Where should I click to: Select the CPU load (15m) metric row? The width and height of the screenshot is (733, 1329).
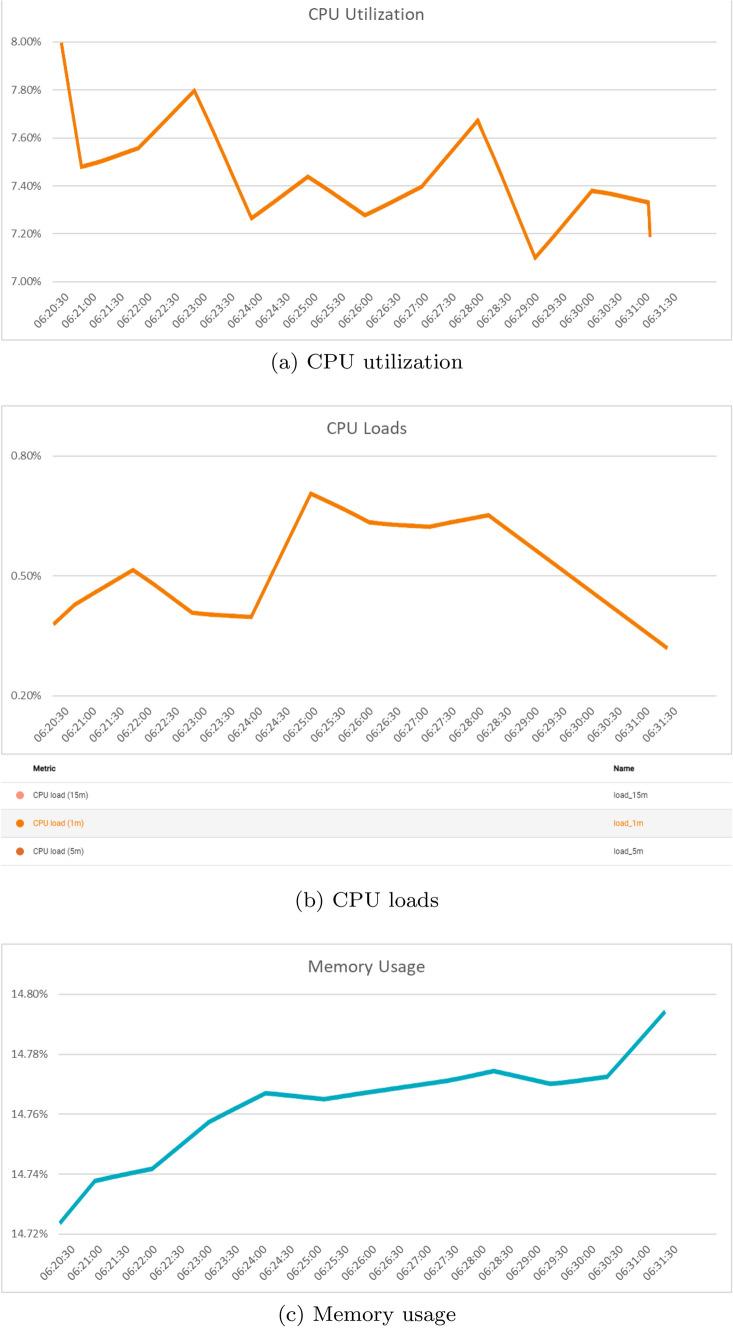tap(54, 795)
